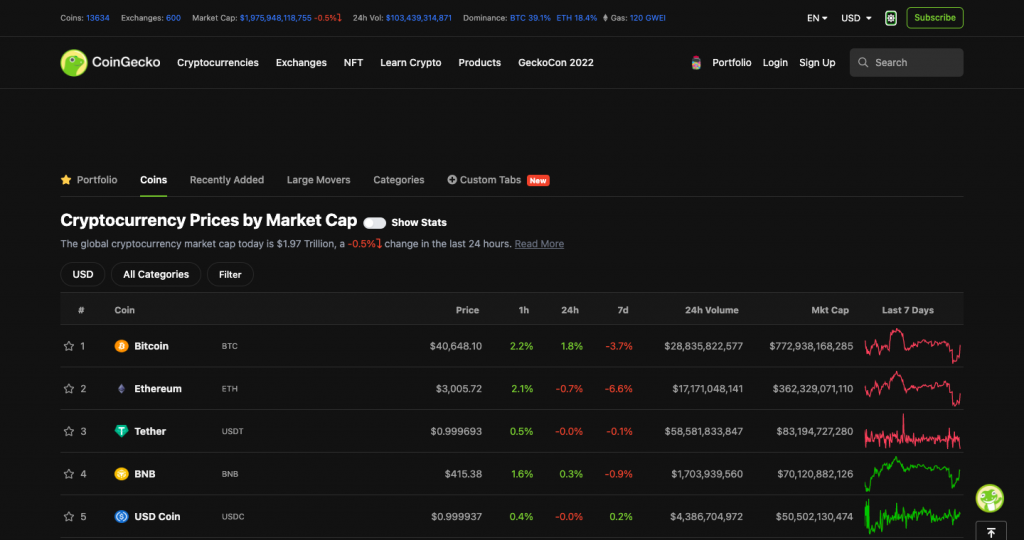Click the candy jar icon

click(696, 63)
